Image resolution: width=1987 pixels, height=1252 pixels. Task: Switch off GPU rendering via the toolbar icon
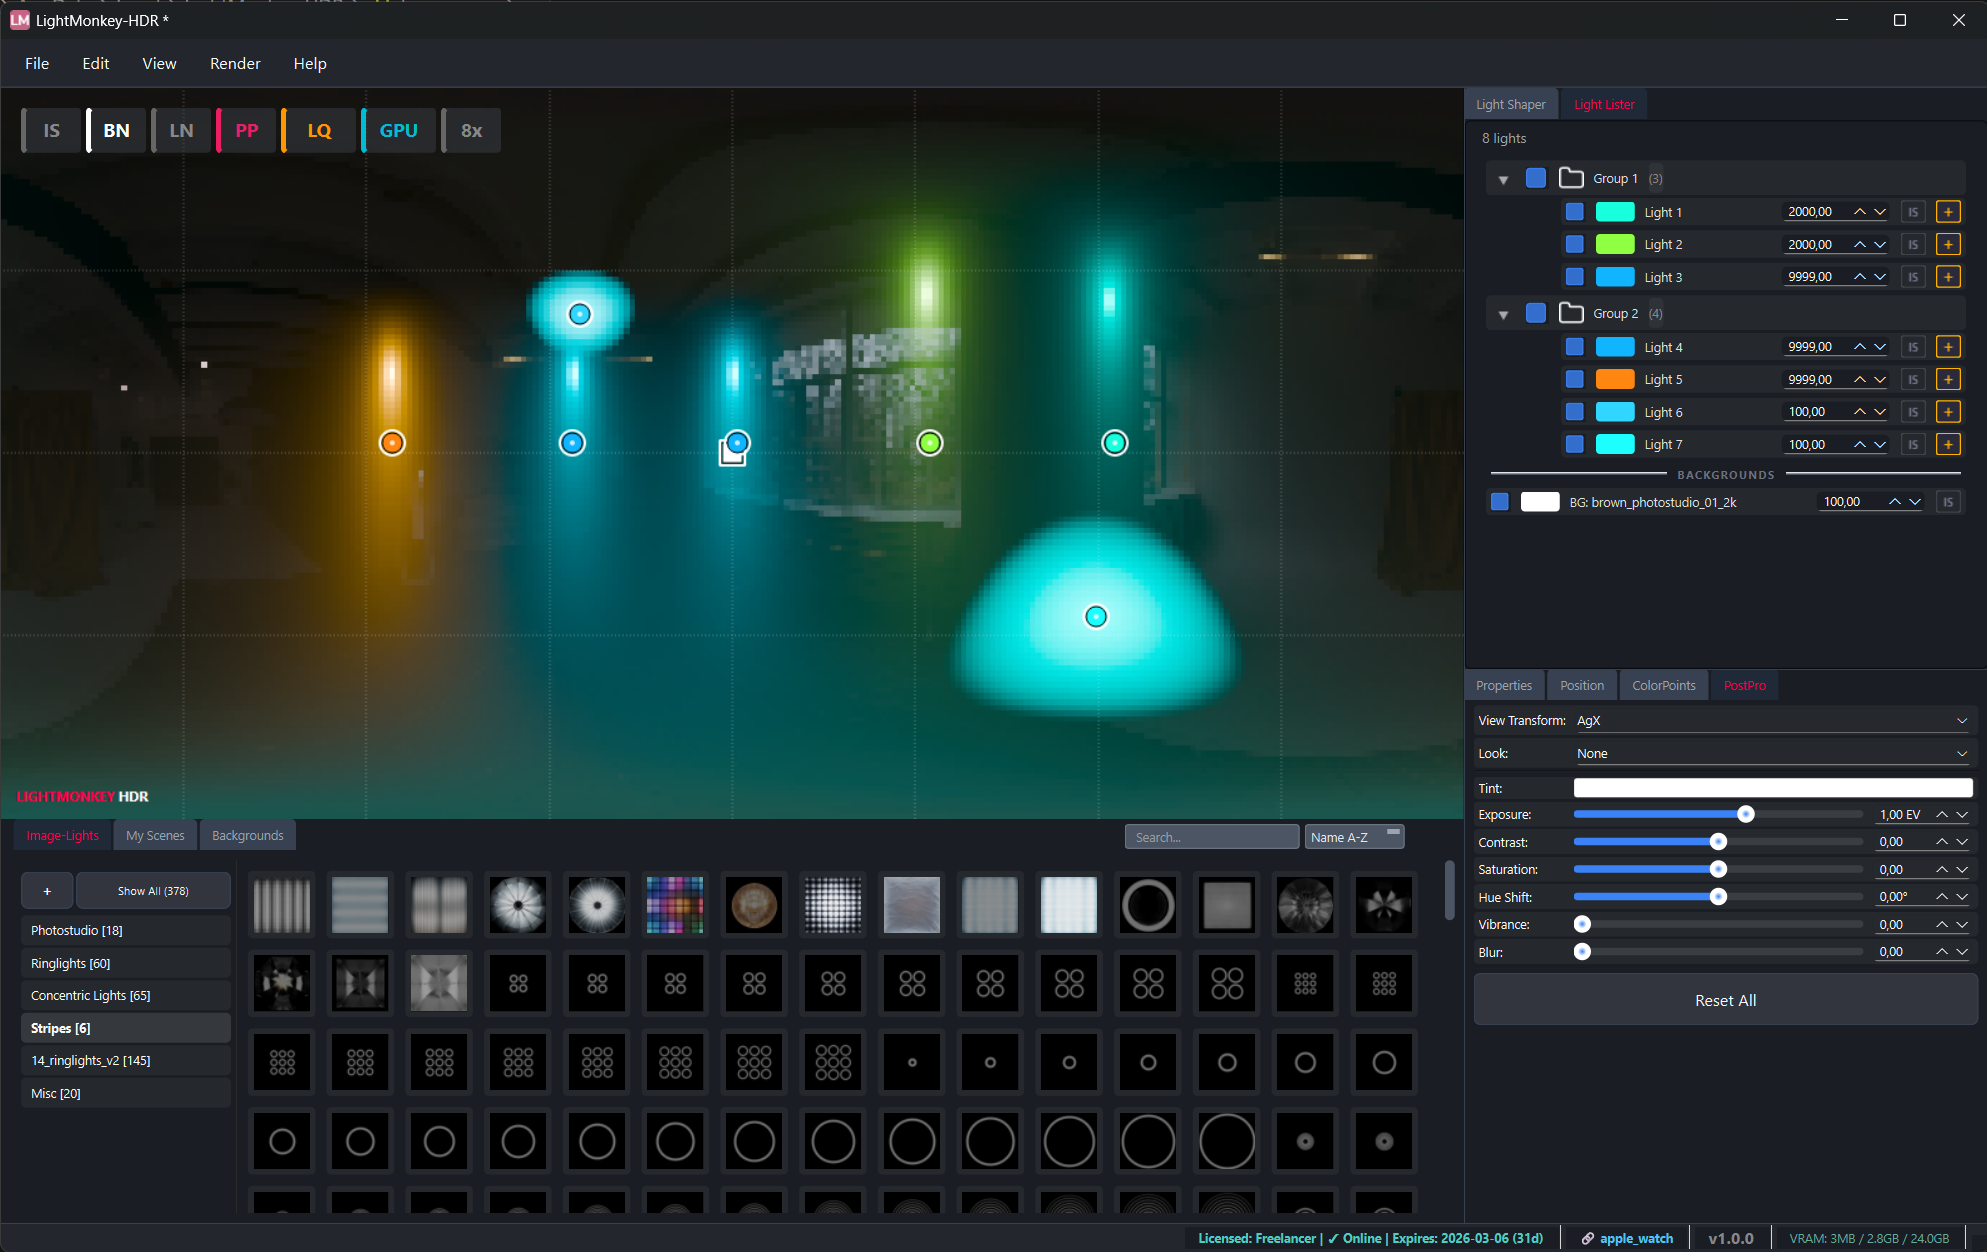397,130
